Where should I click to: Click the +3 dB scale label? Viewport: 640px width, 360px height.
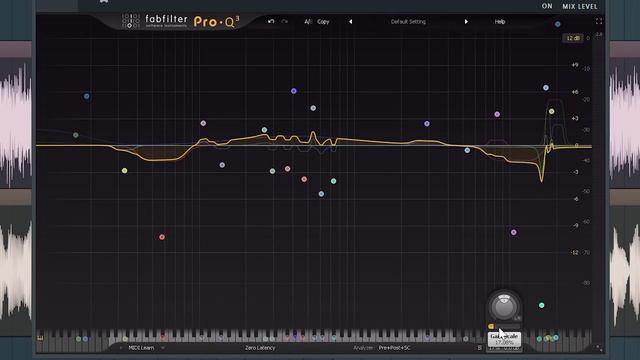(x=575, y=118)
